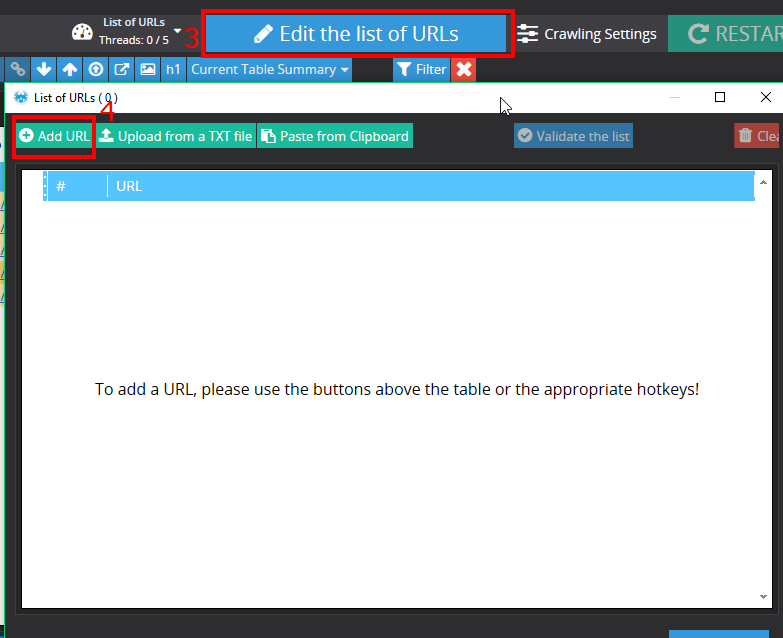
Task: Click the URL column header
Action: (x=431, y=186)
